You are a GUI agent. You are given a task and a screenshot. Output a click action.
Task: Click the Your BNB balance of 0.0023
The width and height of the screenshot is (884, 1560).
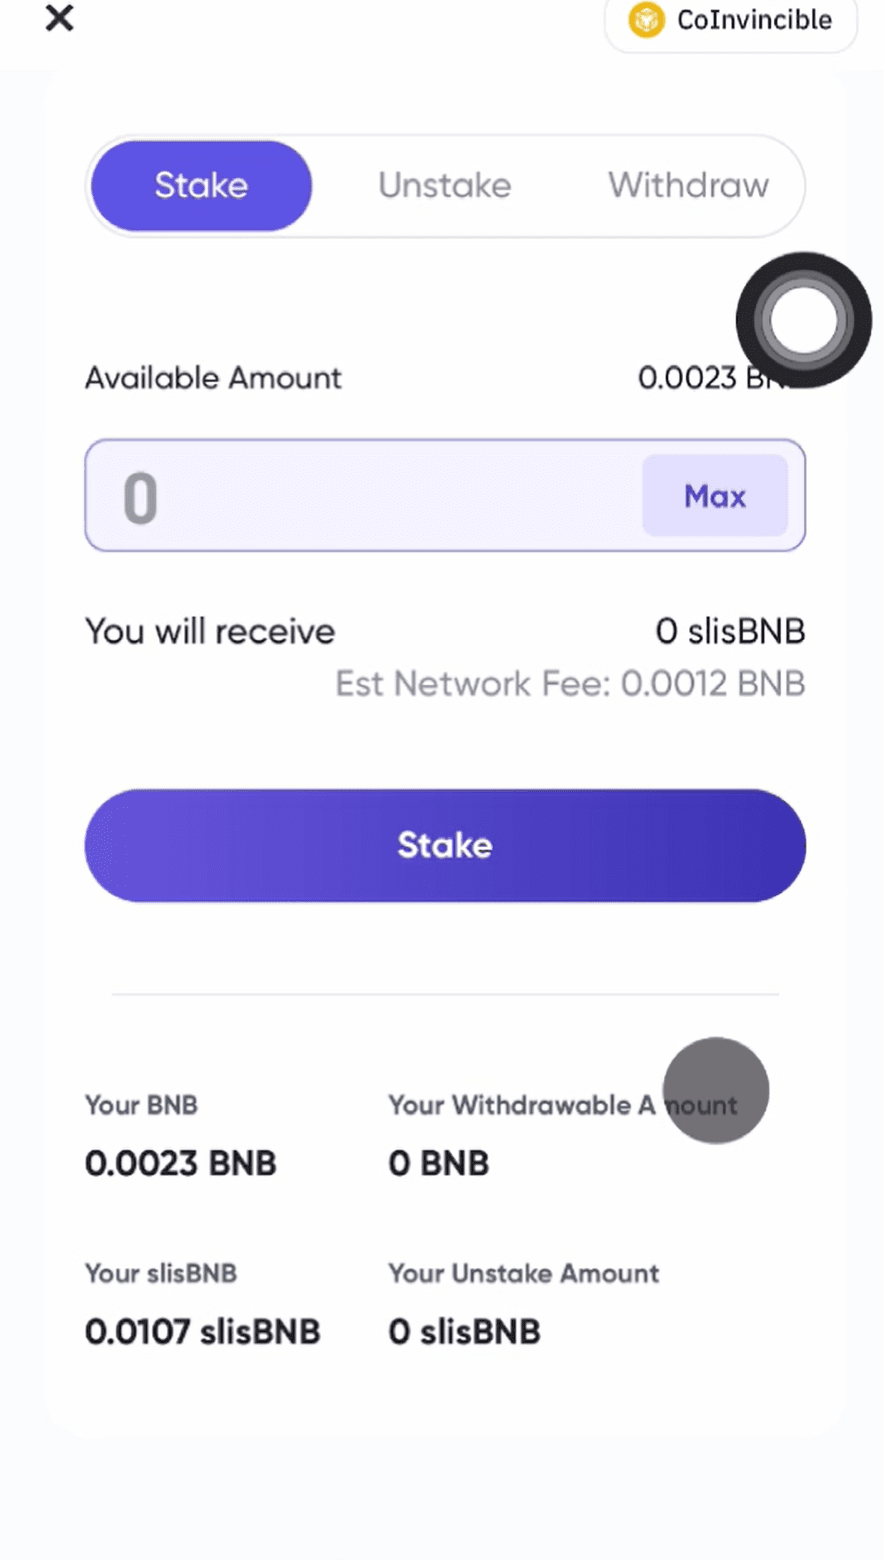click(x=181, y=1163)
